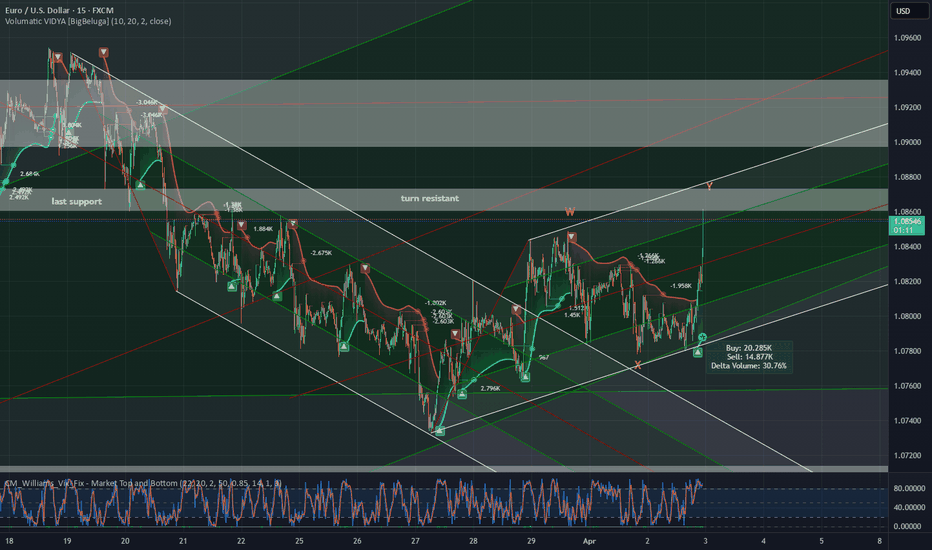The image size is (932, 550).
Task: Click the '-1.958K' volume label
Action: [x=681, y=286]
